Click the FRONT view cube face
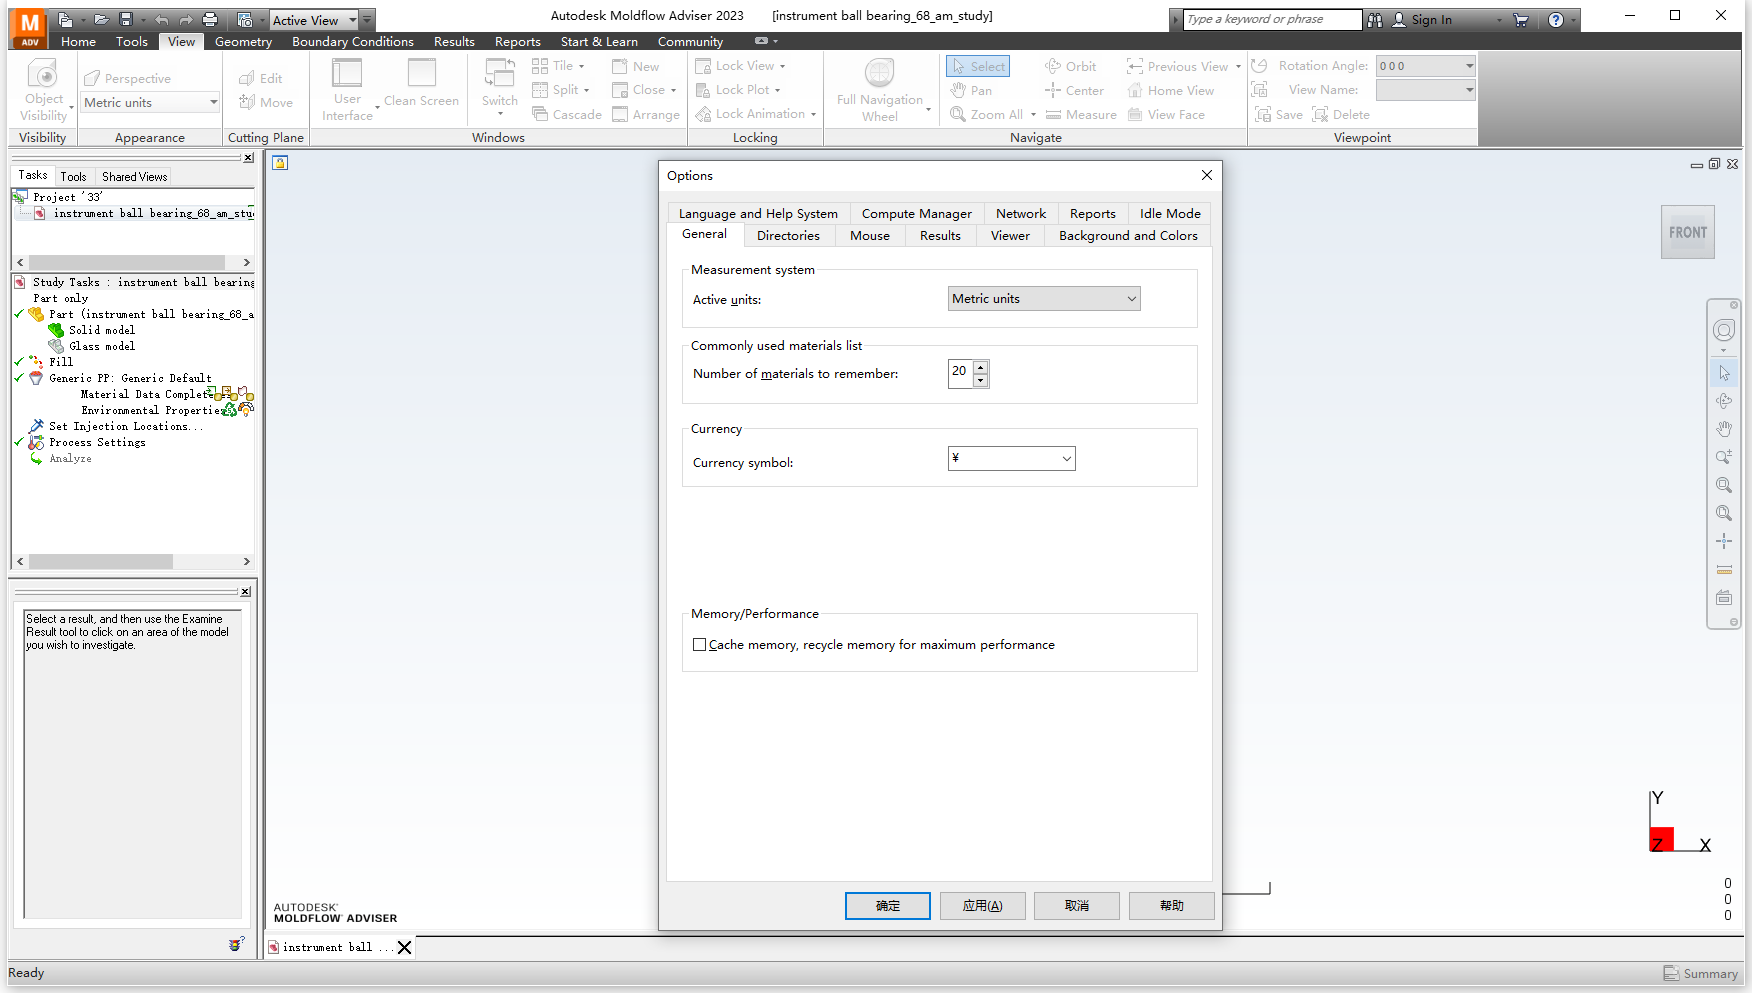The height and width of the screenshot is (993, 1752). tap(1688, 232)
